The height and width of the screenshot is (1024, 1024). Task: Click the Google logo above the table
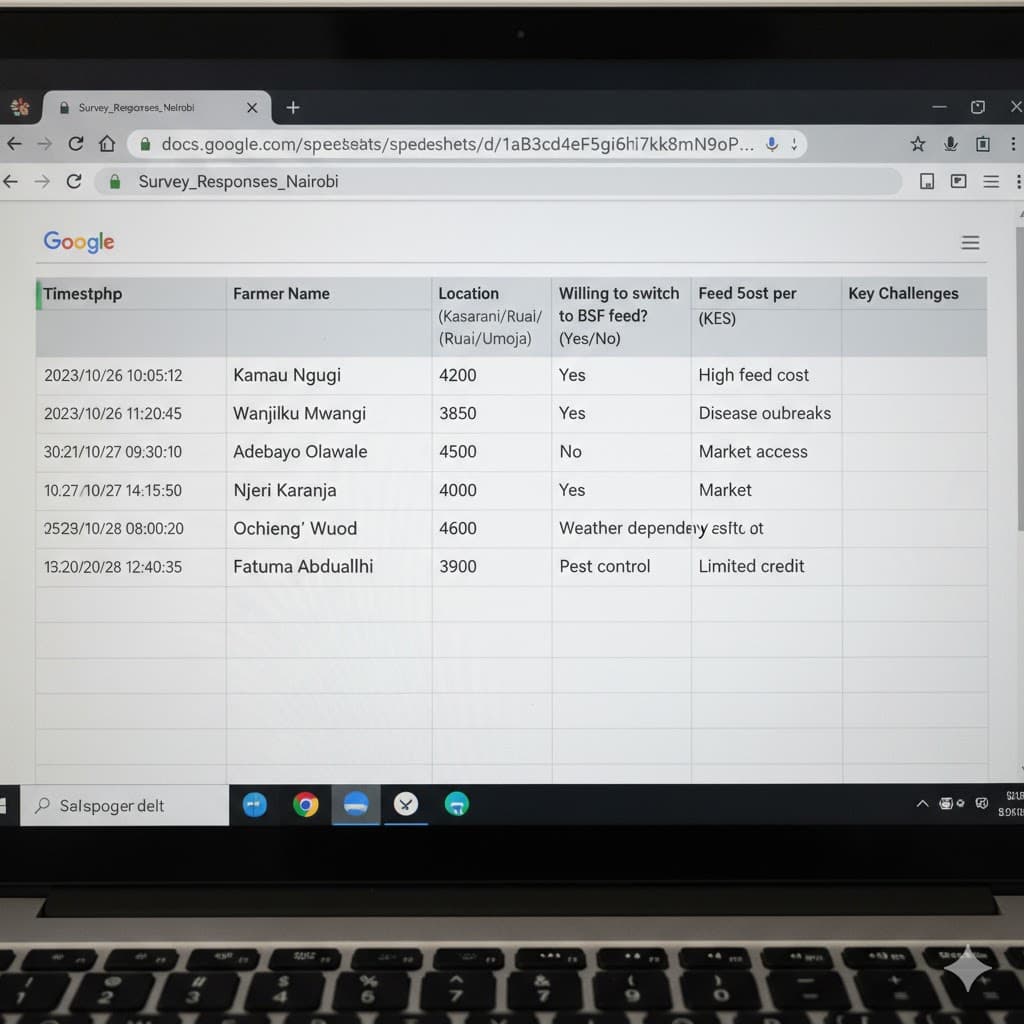tap(79, 242)
